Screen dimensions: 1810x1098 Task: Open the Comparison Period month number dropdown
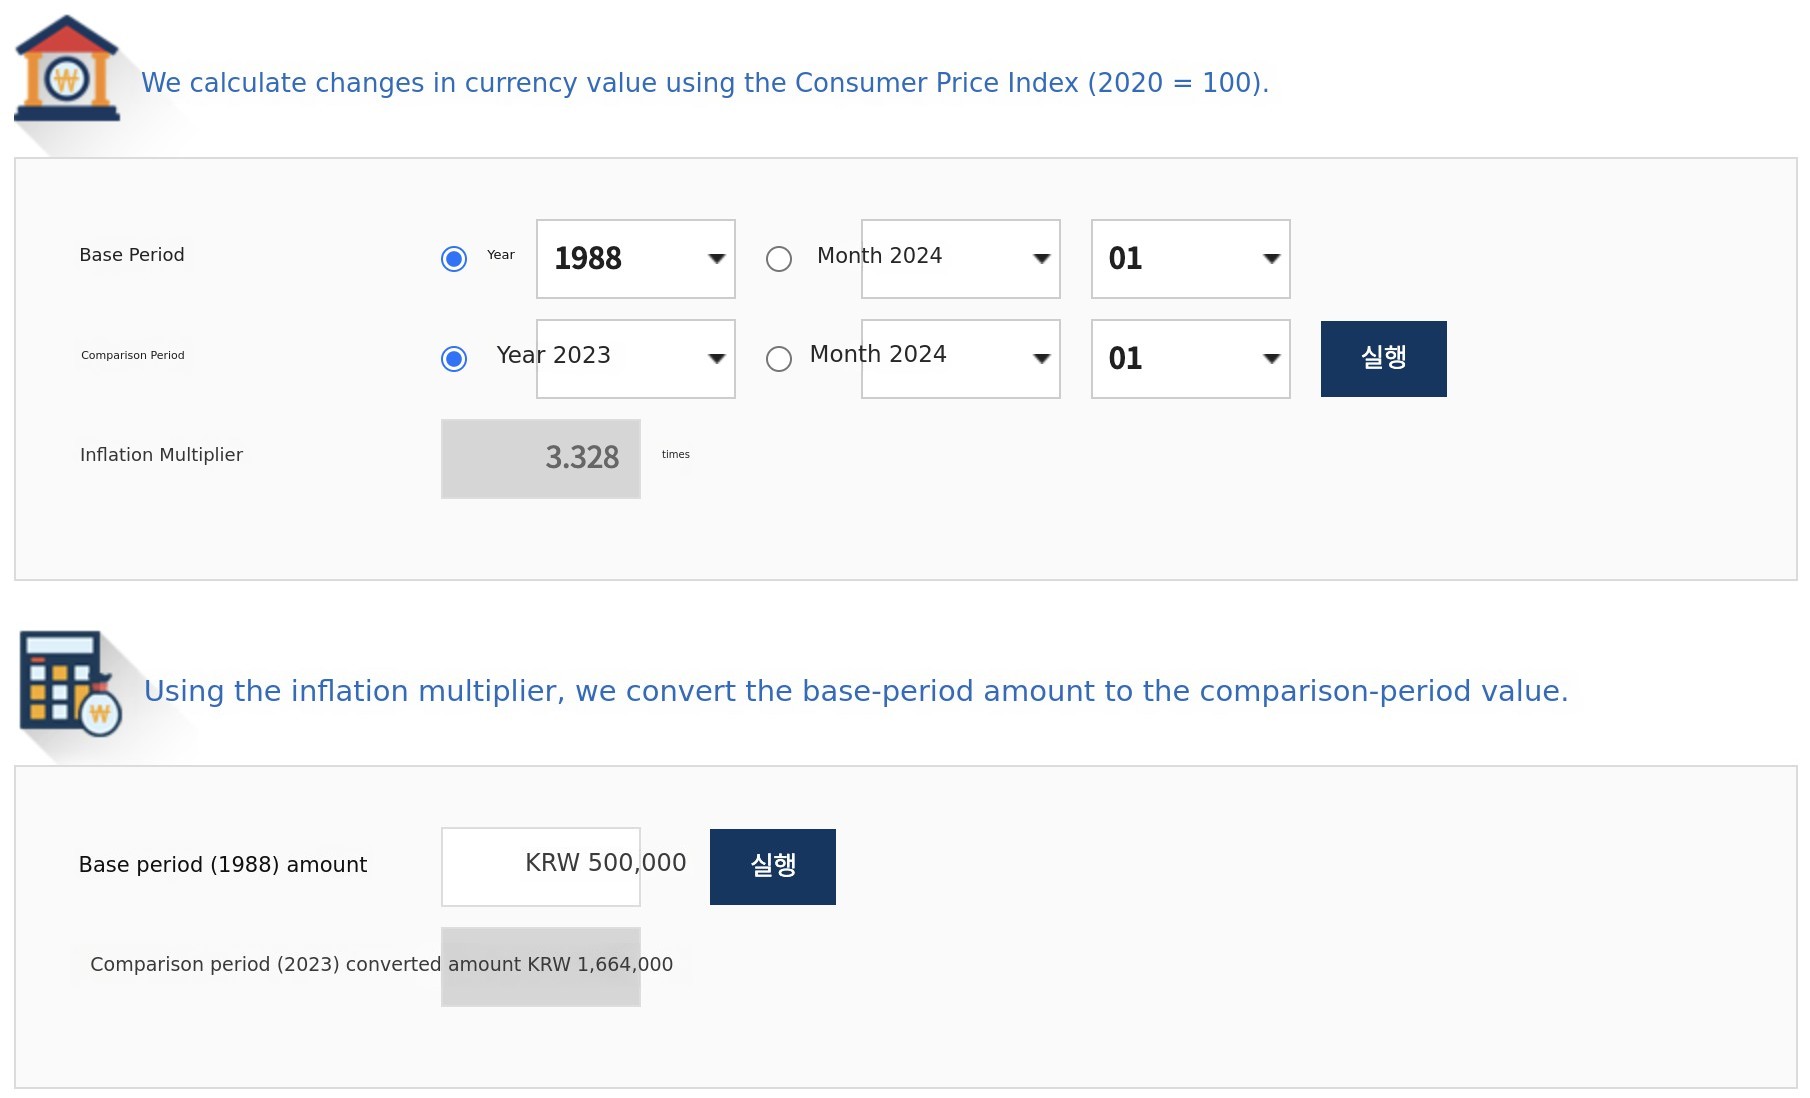point(1190,359)
